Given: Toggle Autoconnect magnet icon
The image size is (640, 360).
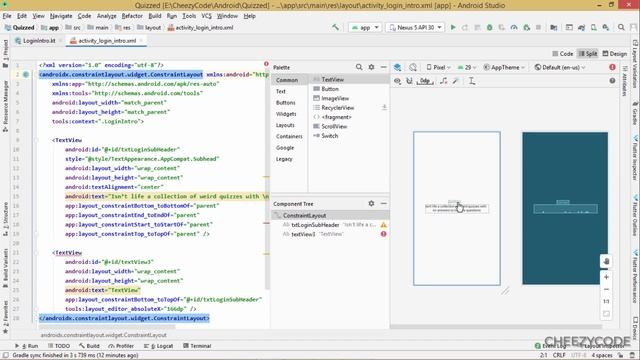Looking at the screenshot, I should 409,81.
